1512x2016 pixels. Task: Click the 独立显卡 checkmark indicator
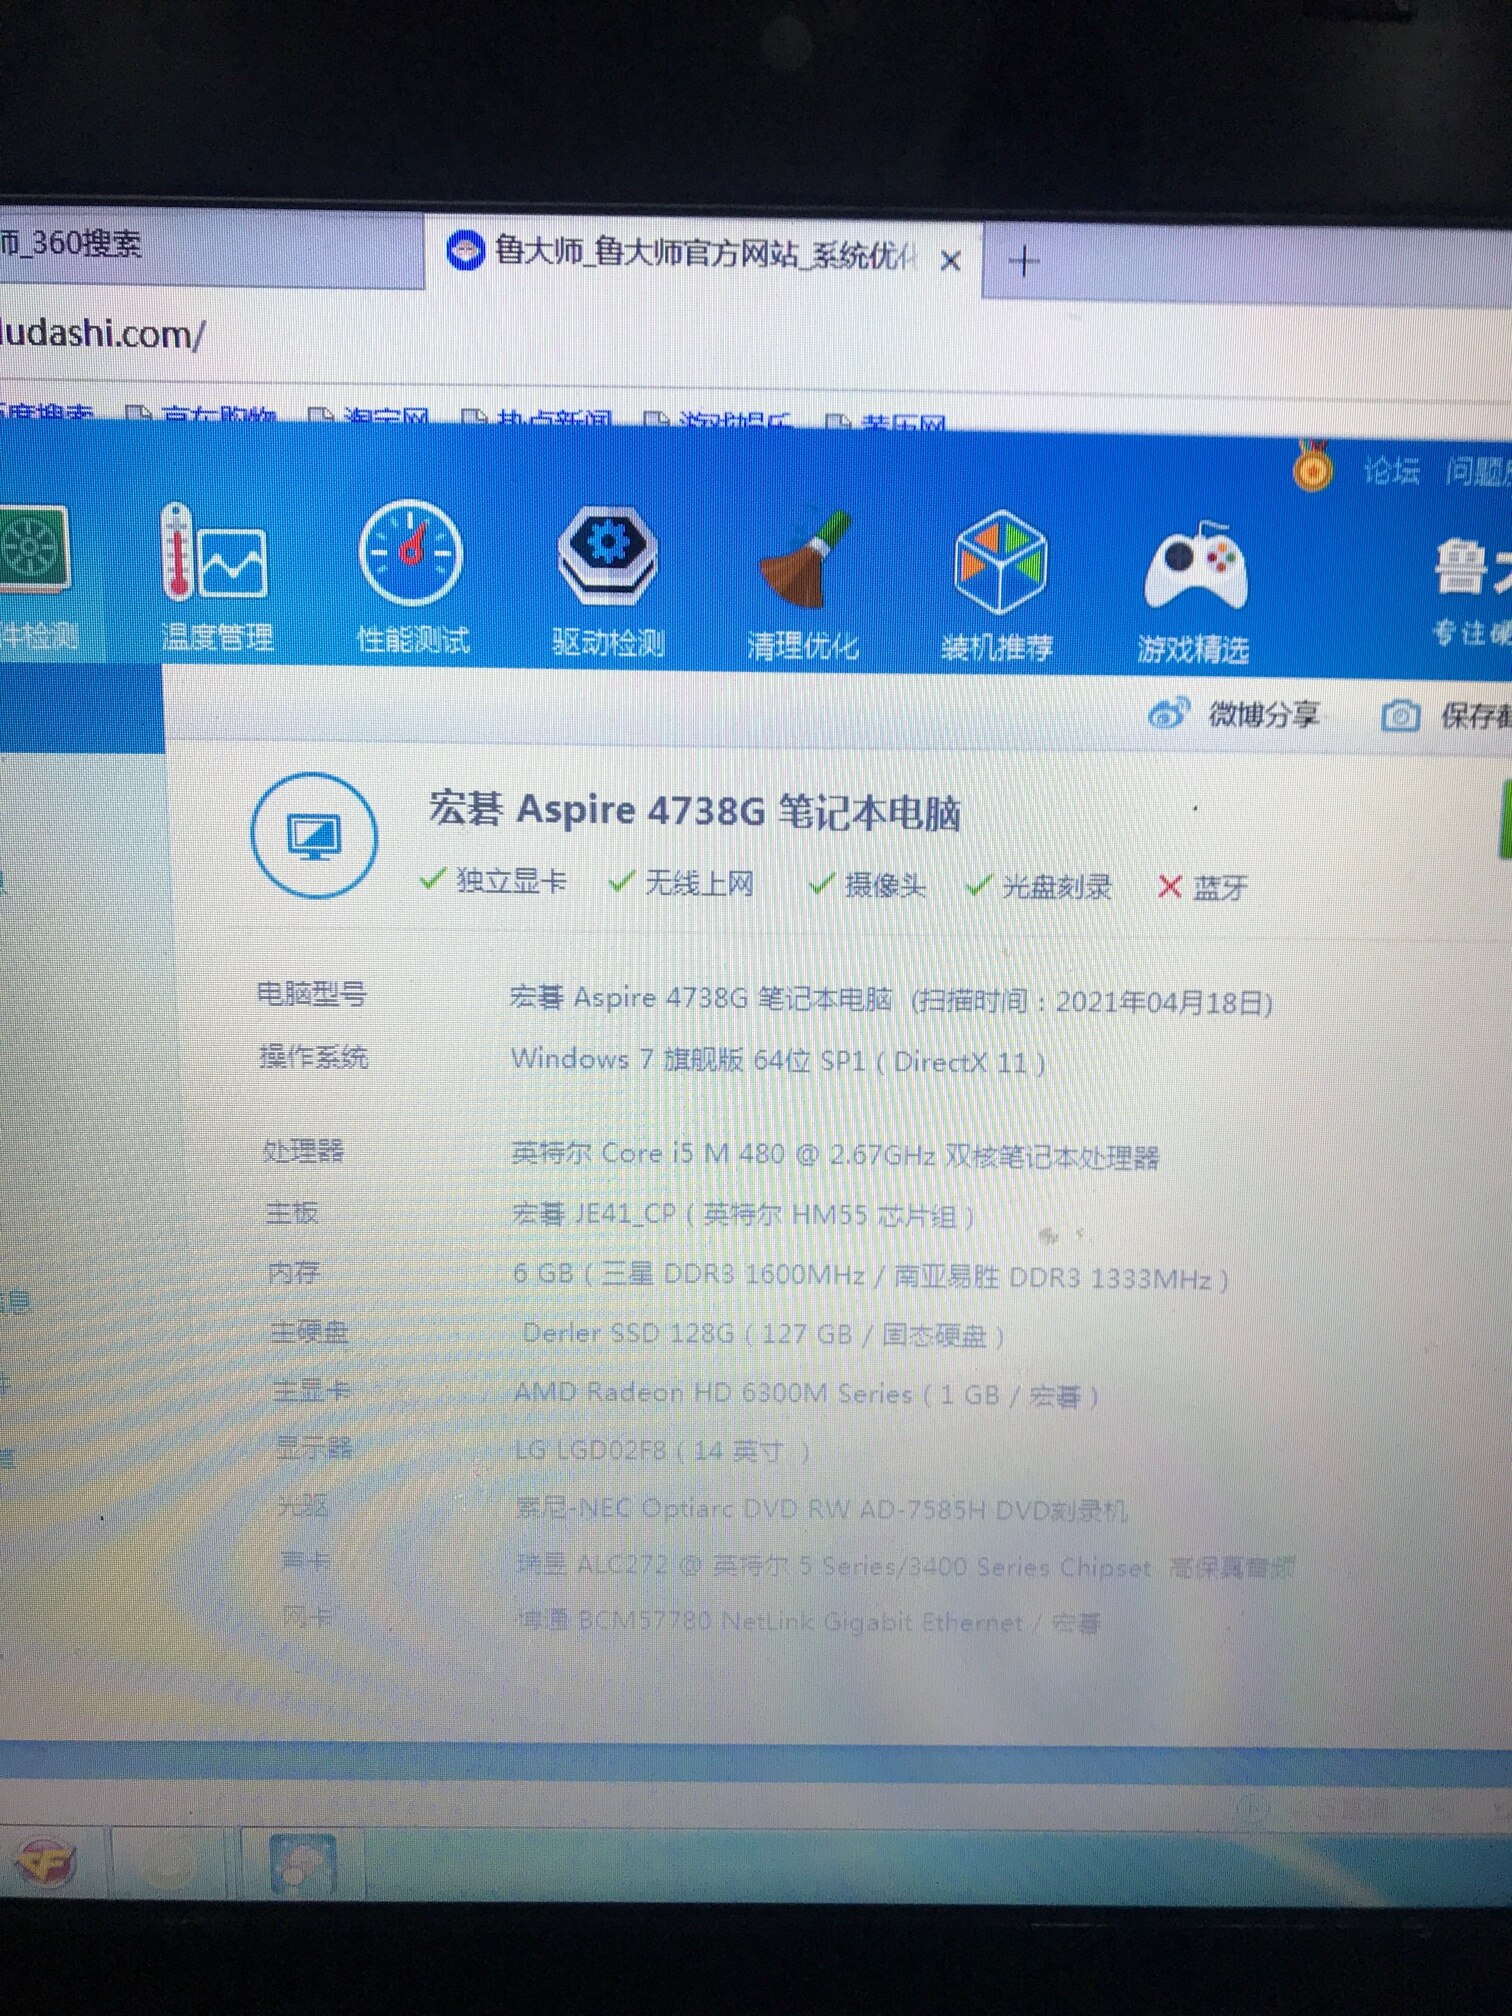pyautogui.click(x=493, y=881)
